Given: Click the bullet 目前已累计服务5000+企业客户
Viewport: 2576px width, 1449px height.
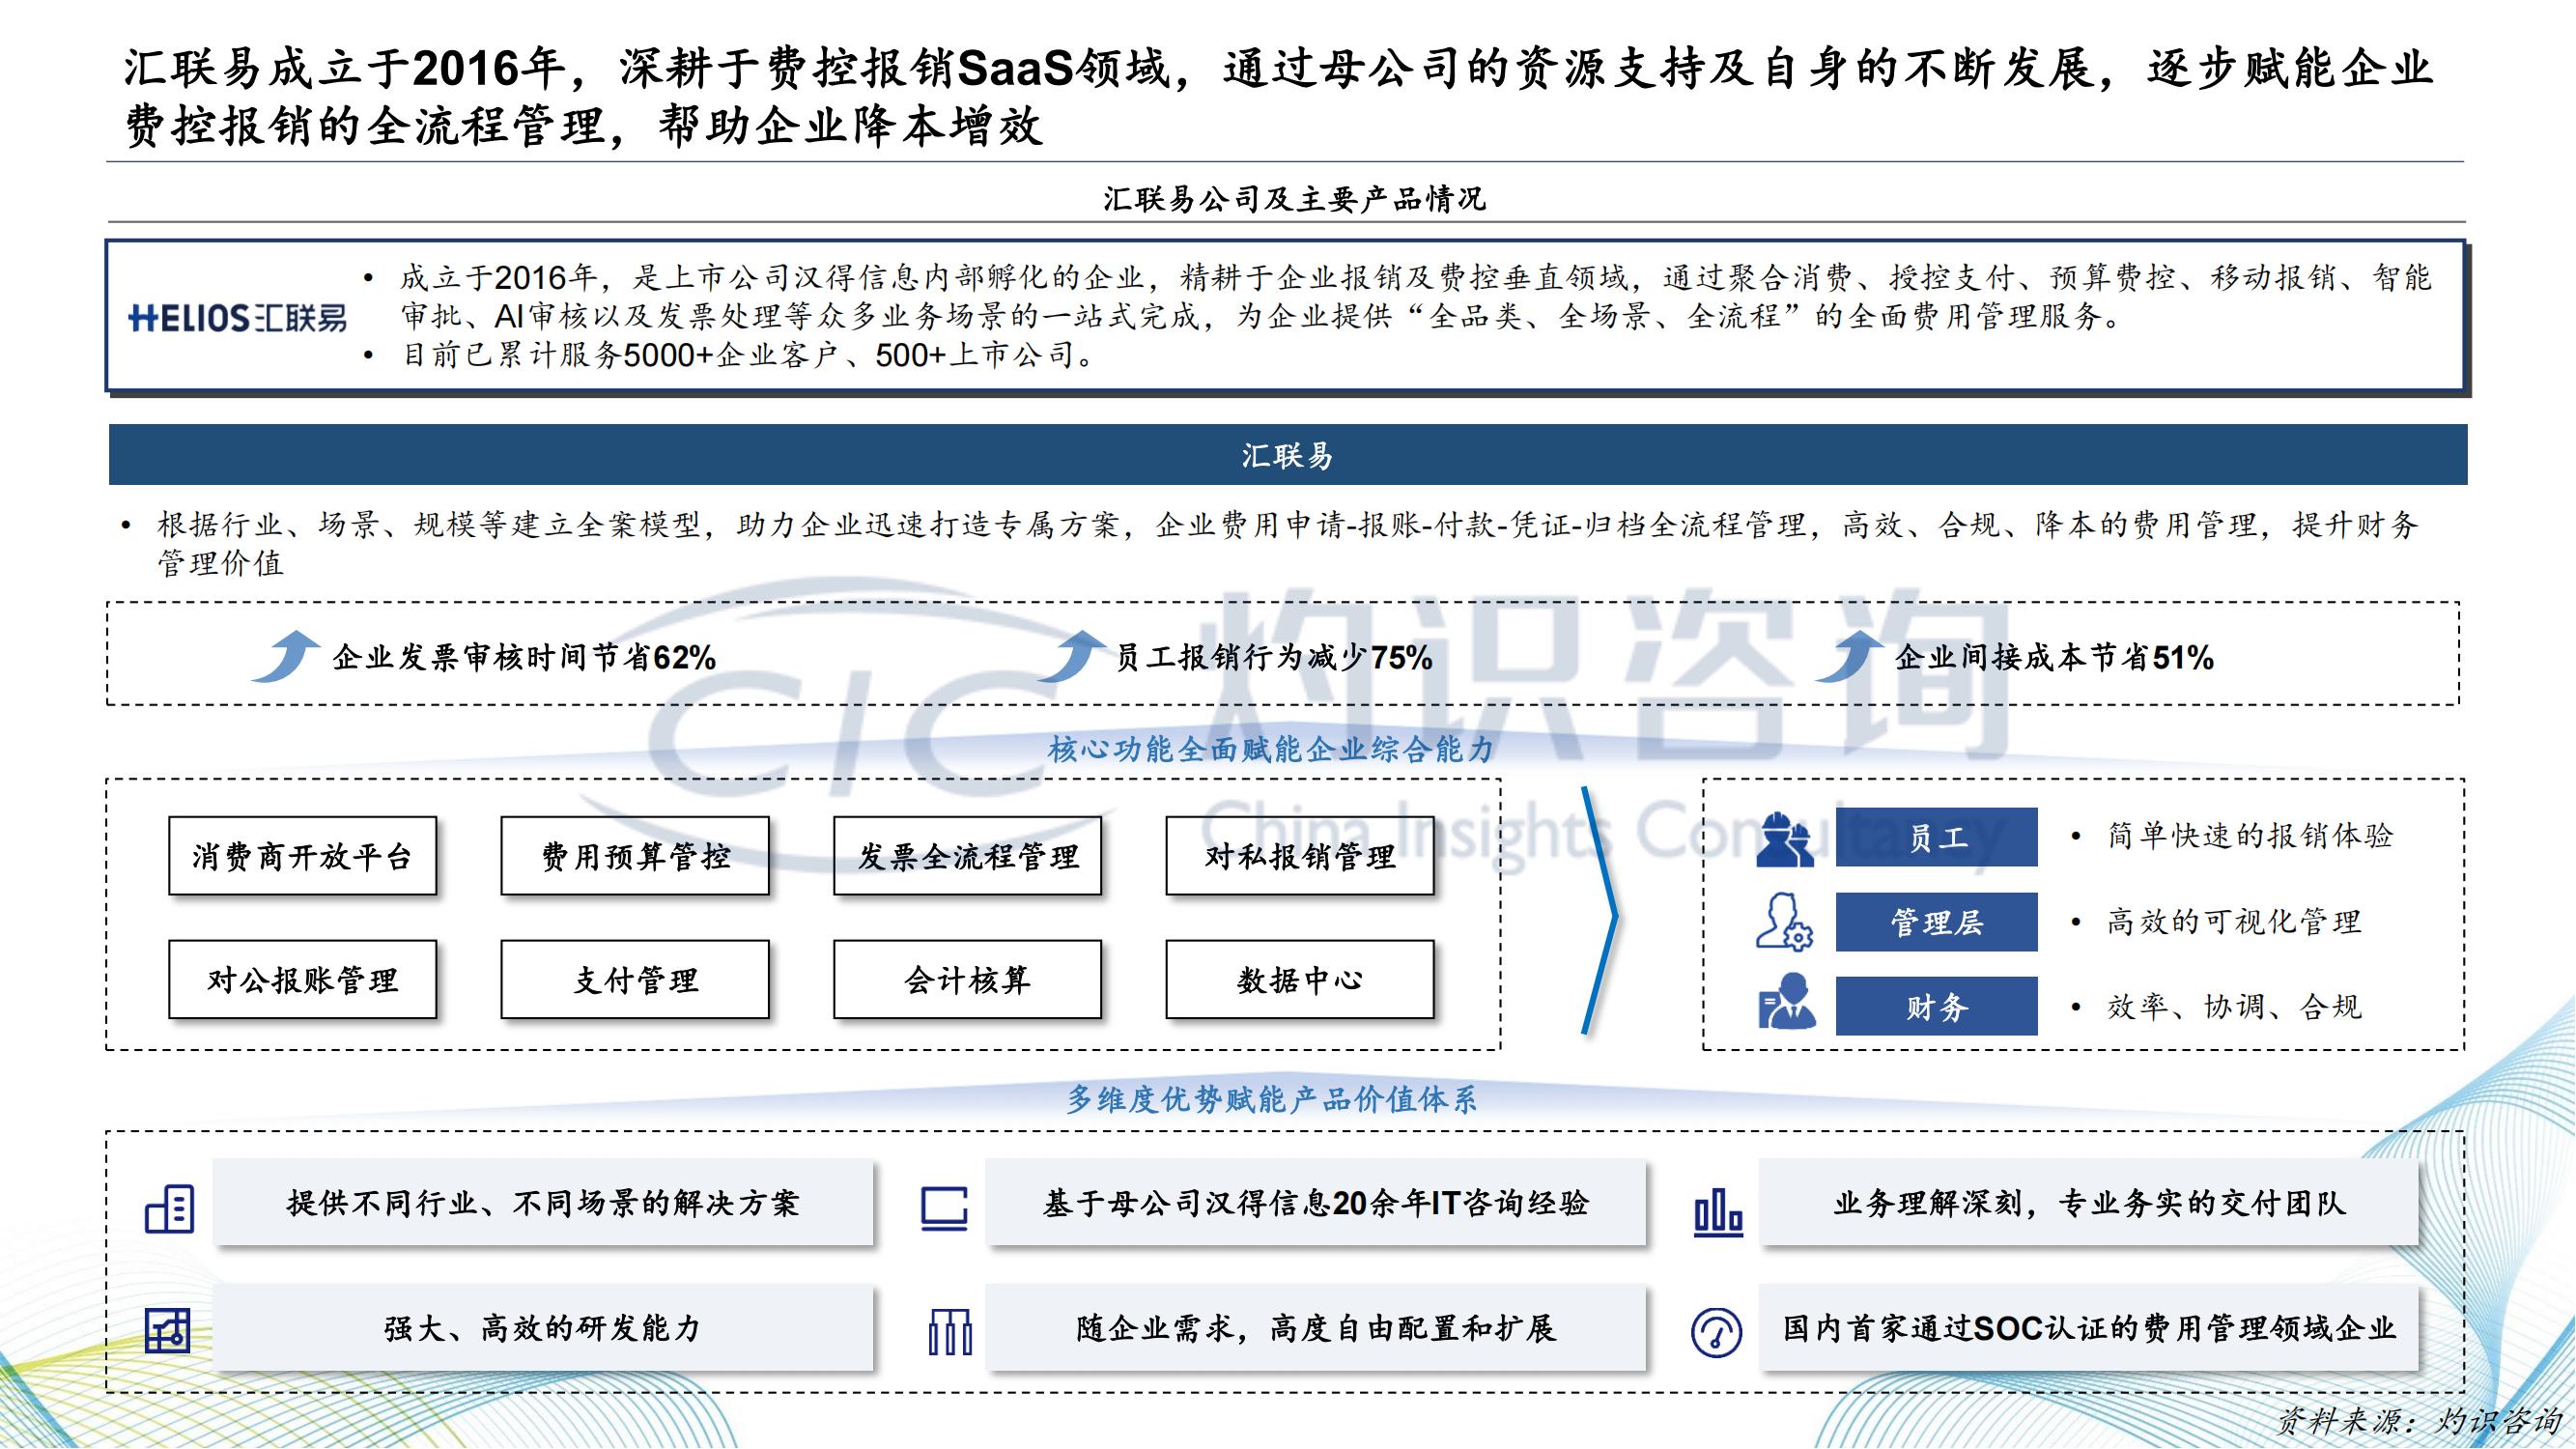Looking at the screenshot, I should tap(748, 355).
